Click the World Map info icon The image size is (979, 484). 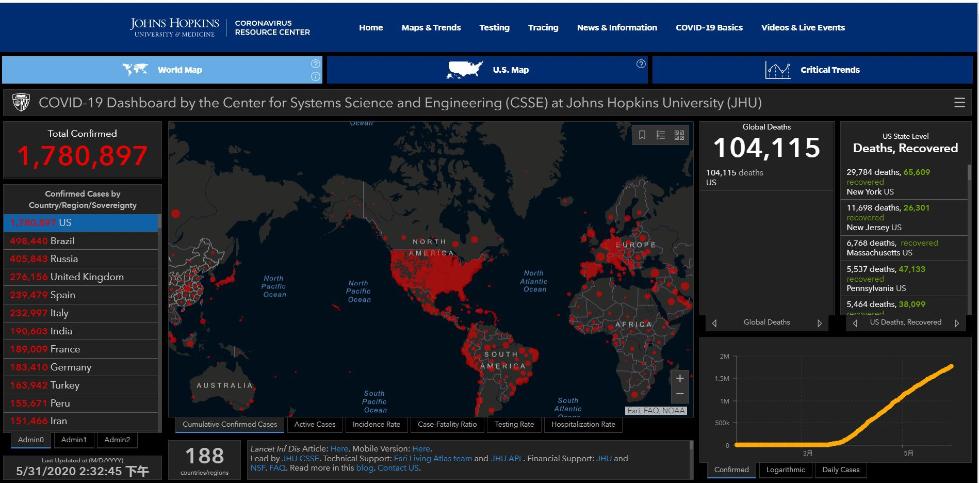315,76
